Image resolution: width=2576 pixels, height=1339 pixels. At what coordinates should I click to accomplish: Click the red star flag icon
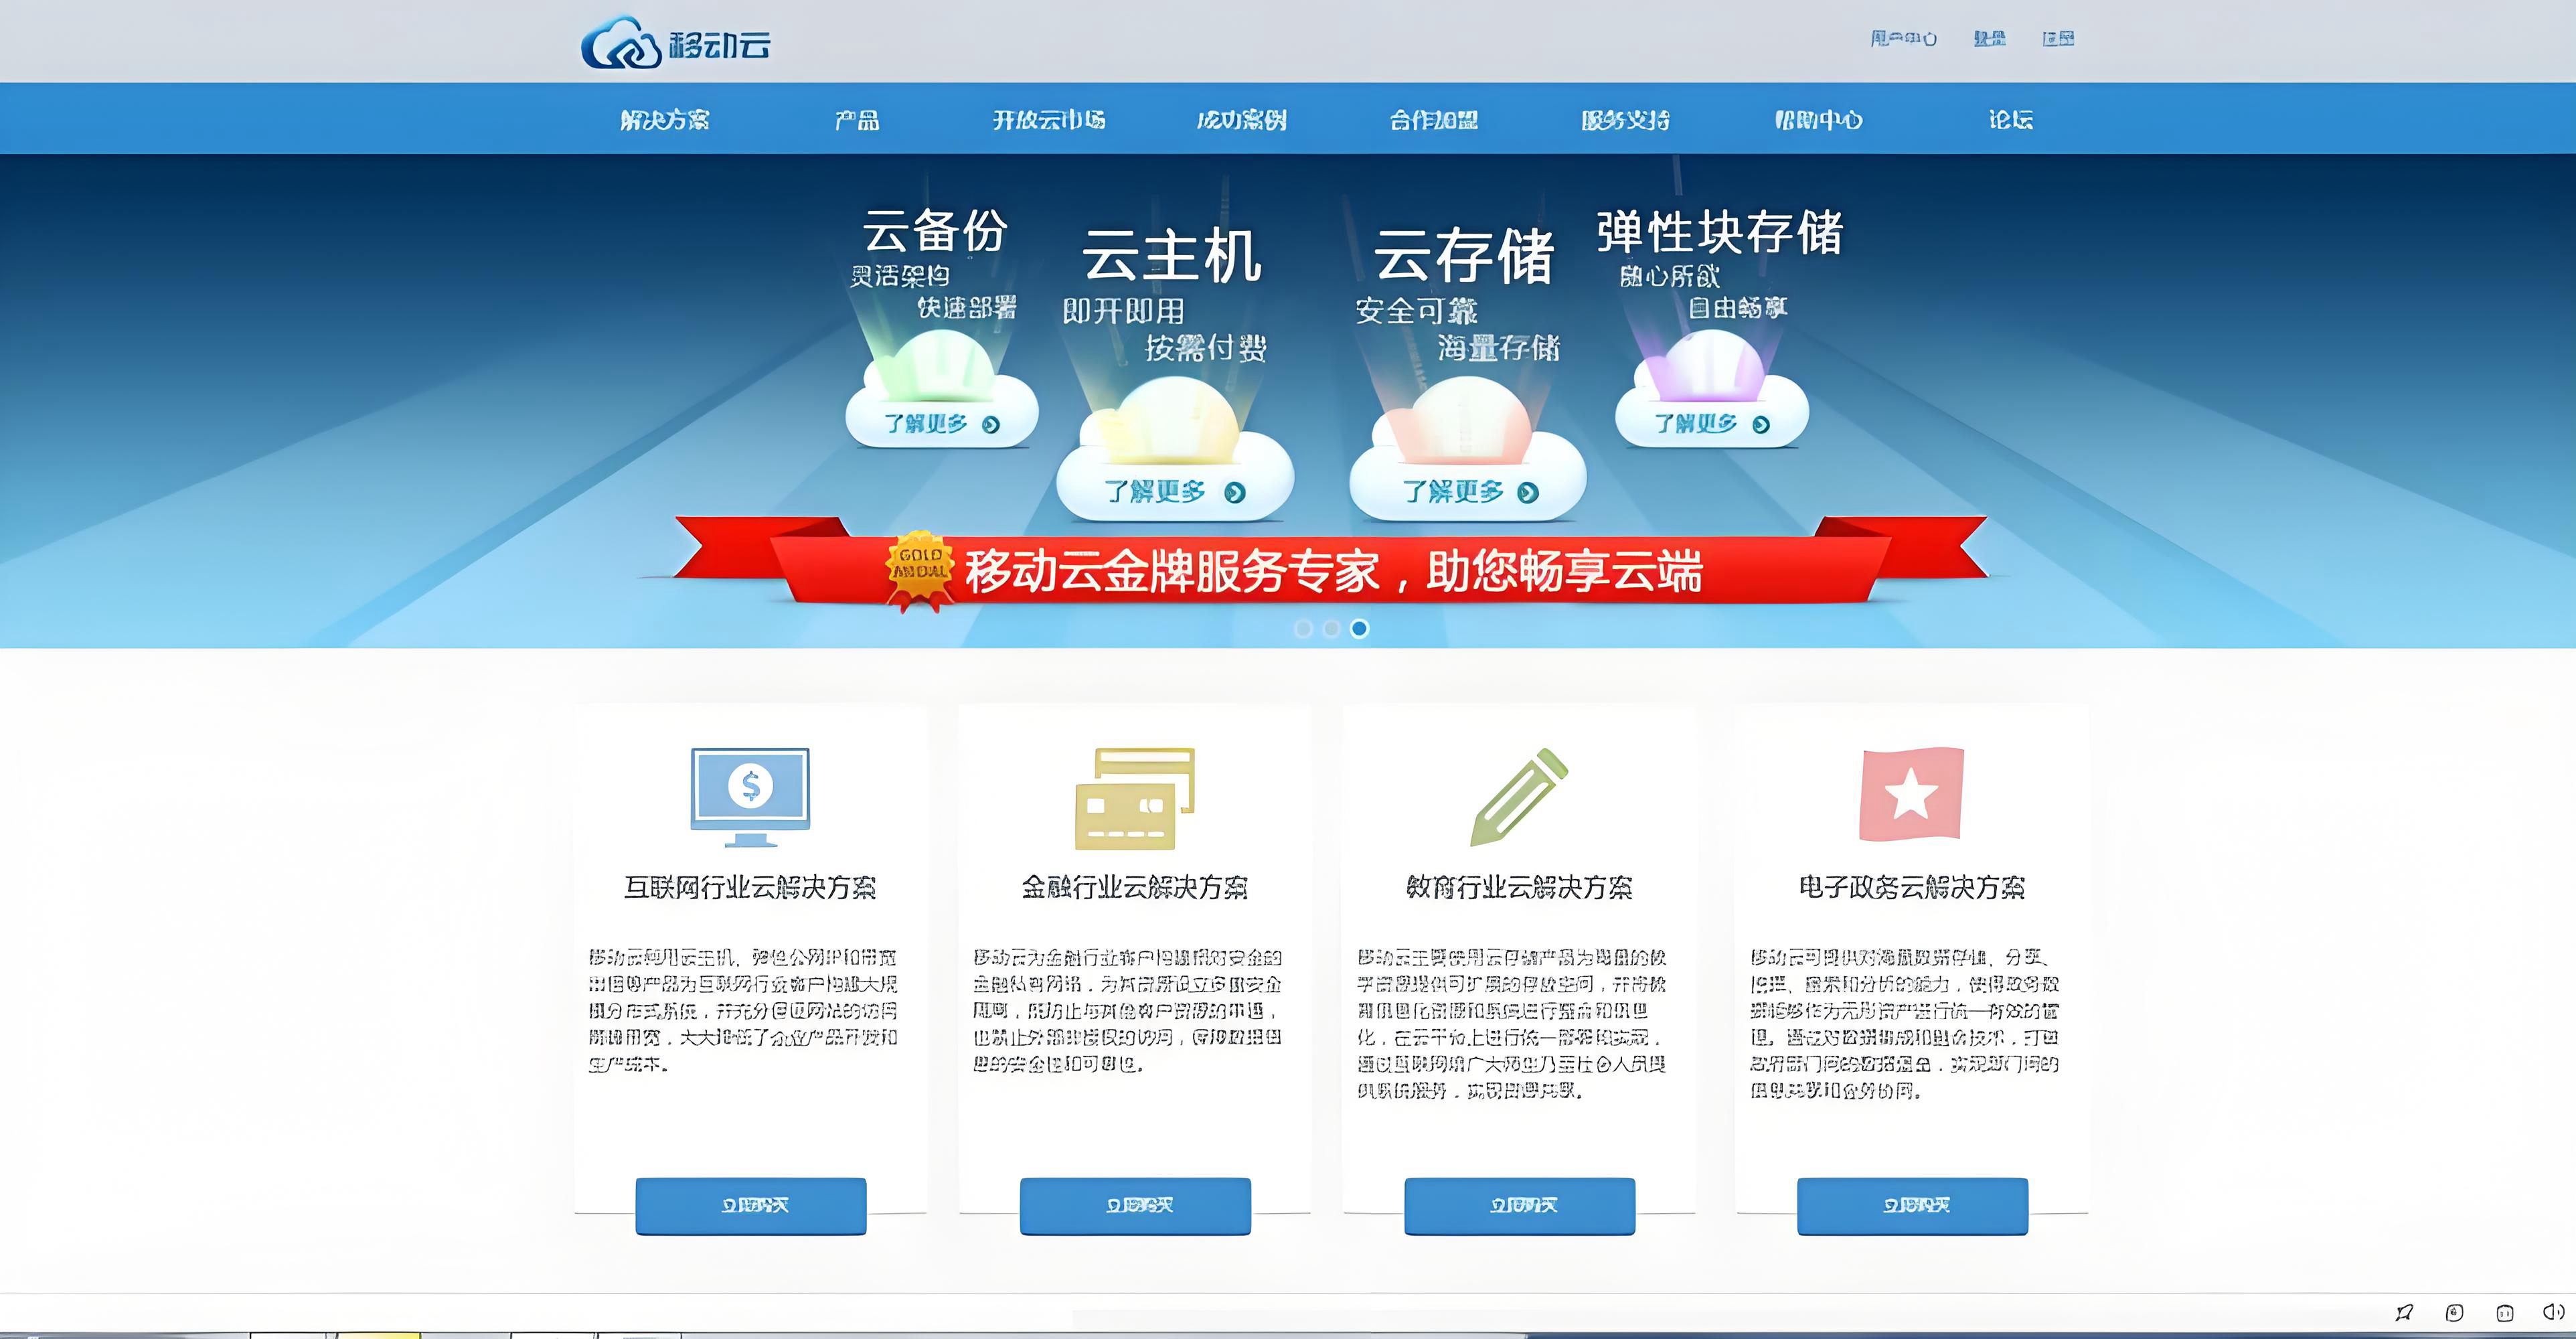[1911, 793]
